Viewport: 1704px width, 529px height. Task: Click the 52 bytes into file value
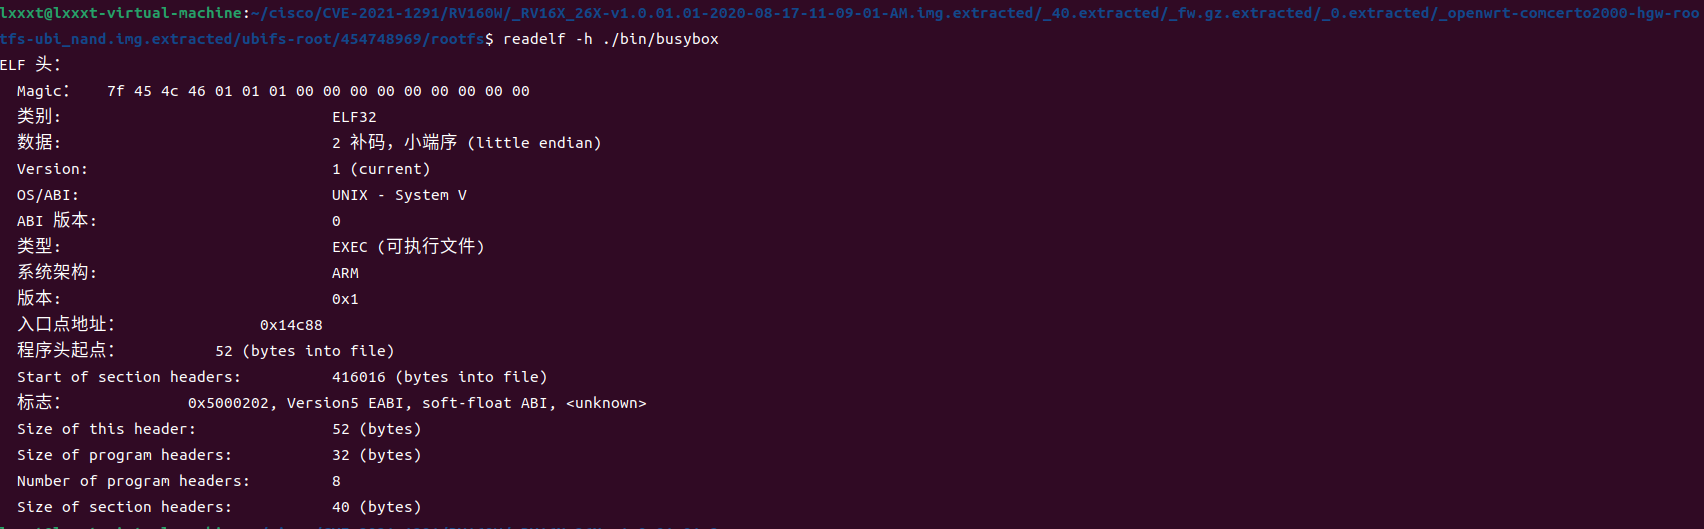[x=305, y=351]
